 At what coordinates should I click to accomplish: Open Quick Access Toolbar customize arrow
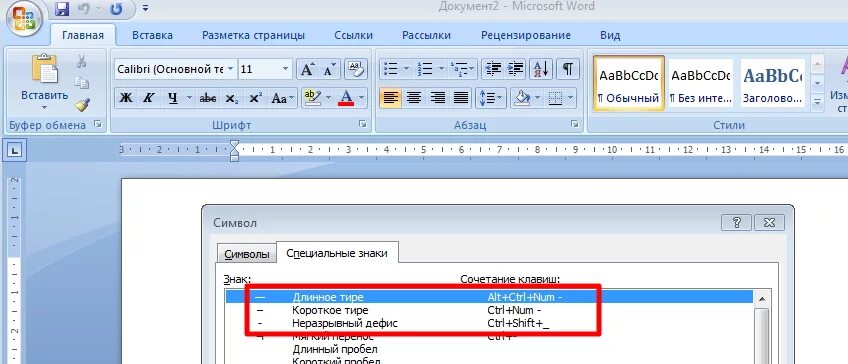pos(145,9)
